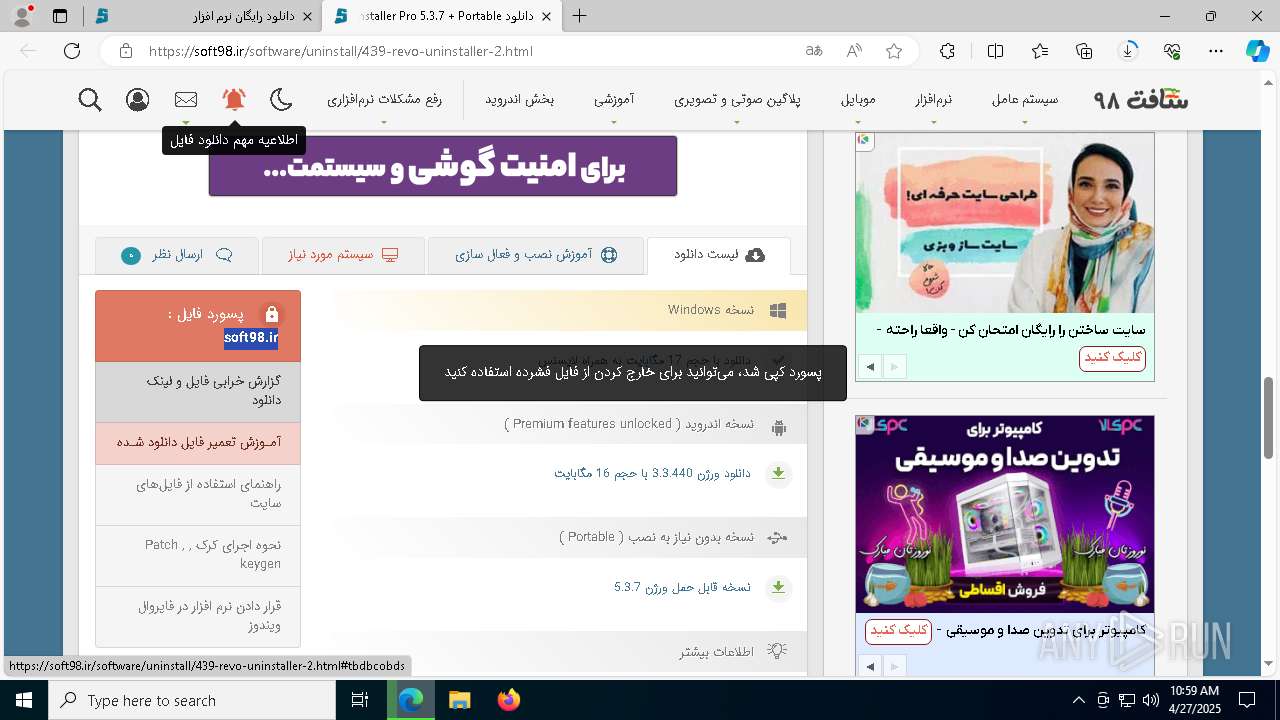Open the Edge favorites list icon
The height and width of the screenshot is (720, 1280).
[x=1040, y=51]
